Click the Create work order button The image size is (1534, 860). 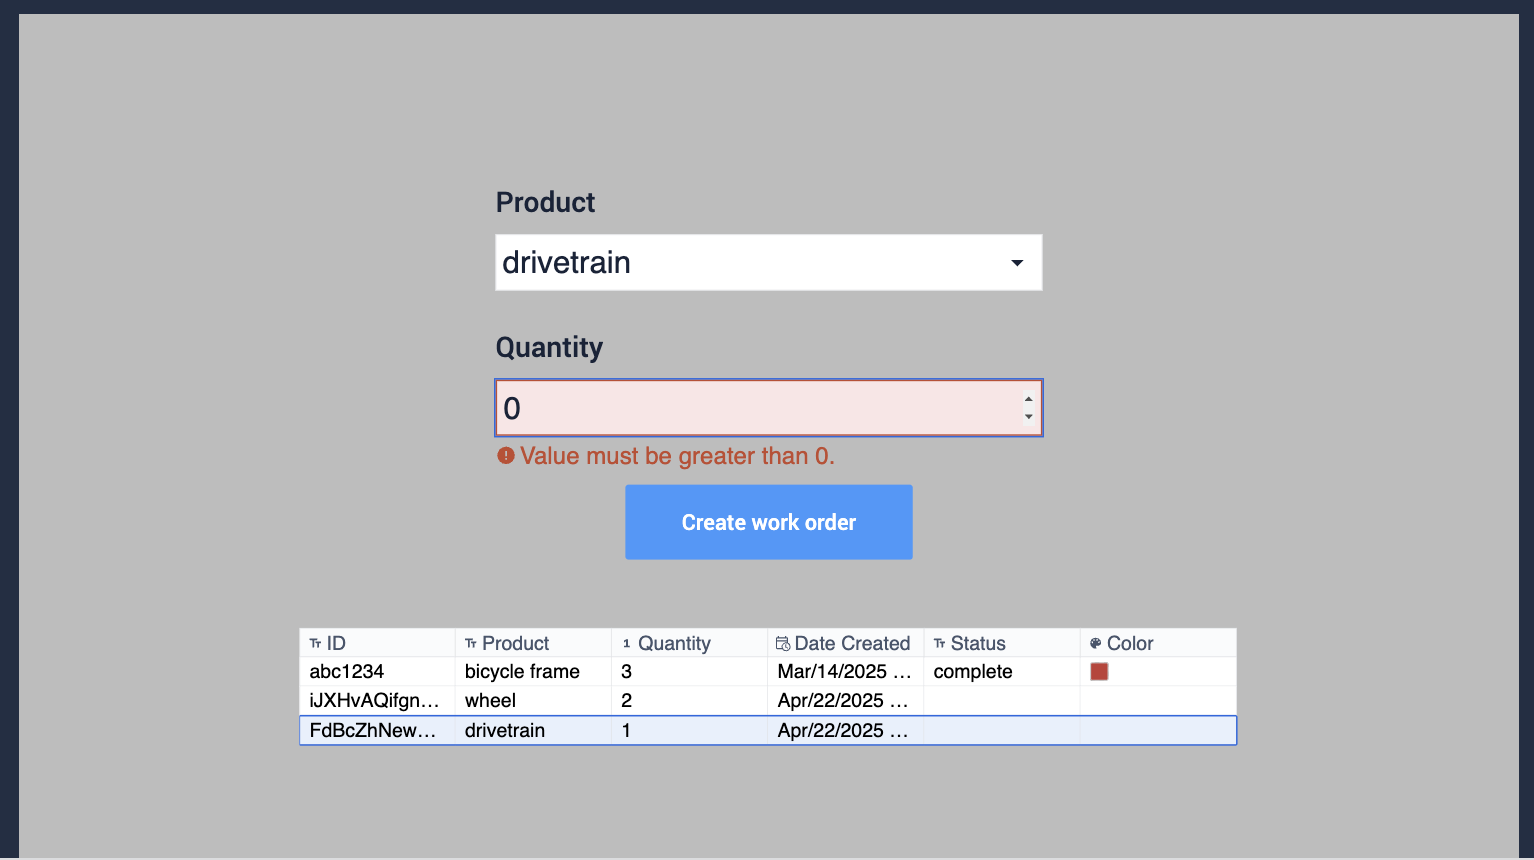click(x=768, y=522)
